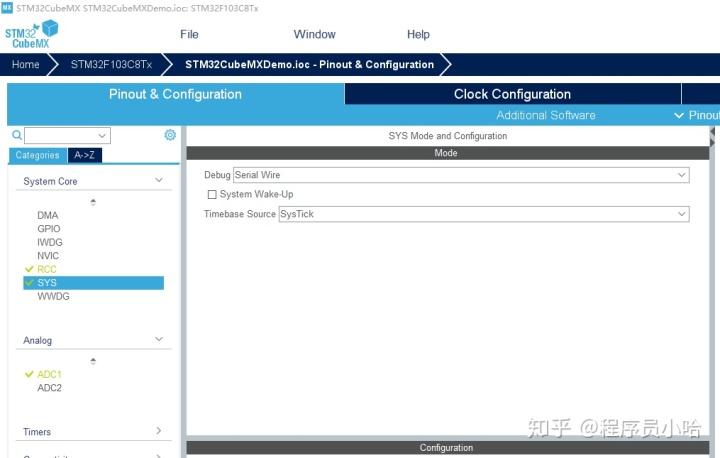
Task: Toggle the System Wake-Up checkbox
Action: click(x=212, y=195)
